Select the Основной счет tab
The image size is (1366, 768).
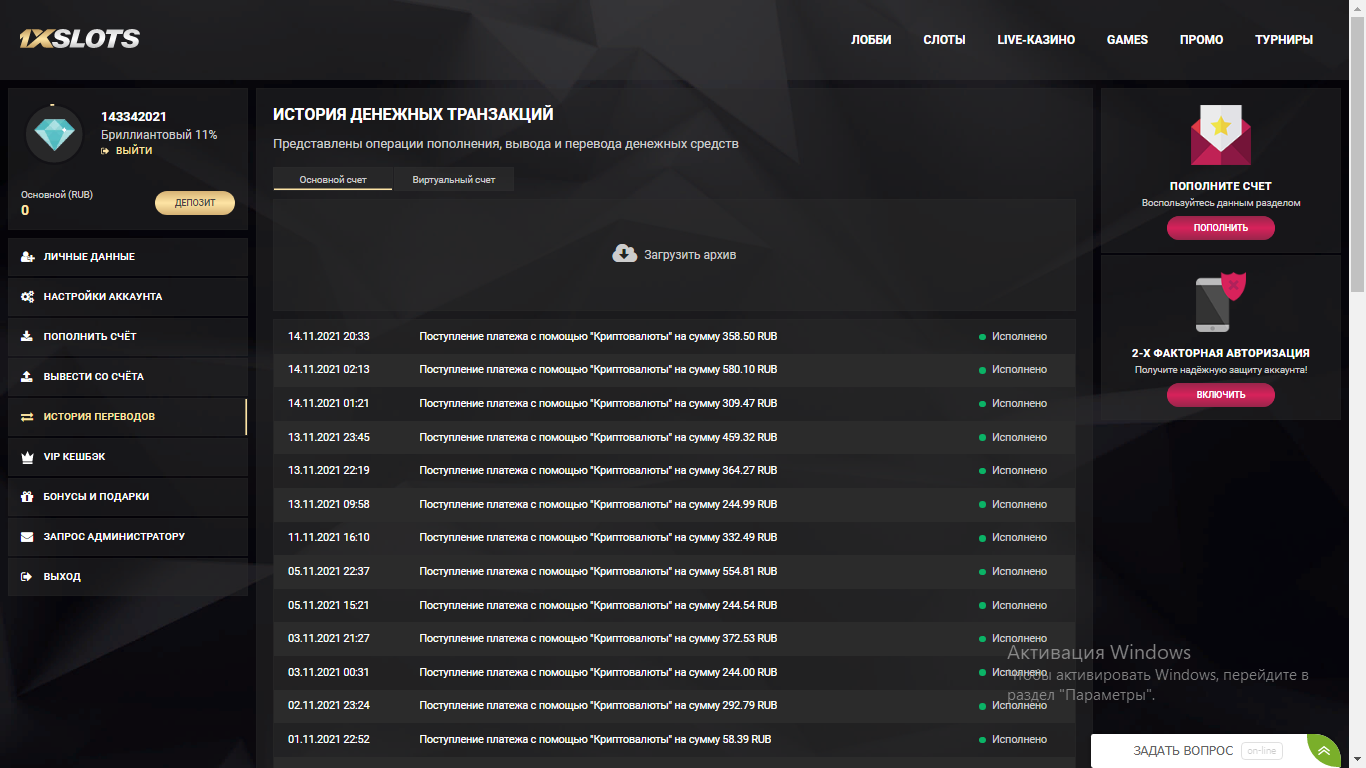(x=333, y=180)
